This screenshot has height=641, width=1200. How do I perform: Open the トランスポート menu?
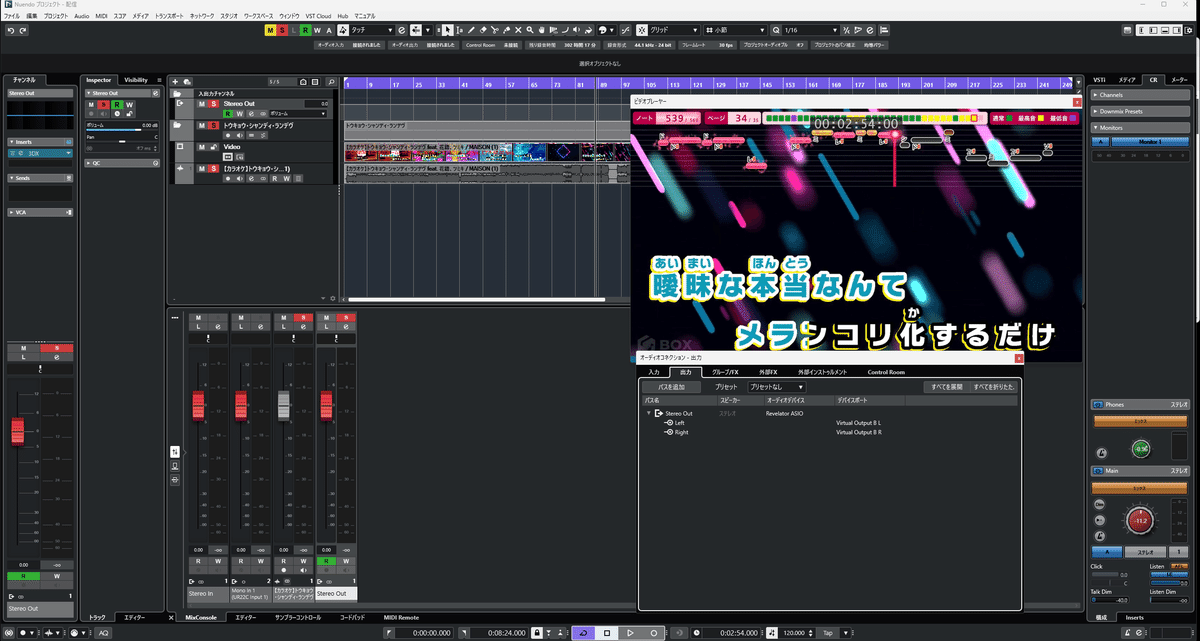pyautogui.click(x=170, y=17)
